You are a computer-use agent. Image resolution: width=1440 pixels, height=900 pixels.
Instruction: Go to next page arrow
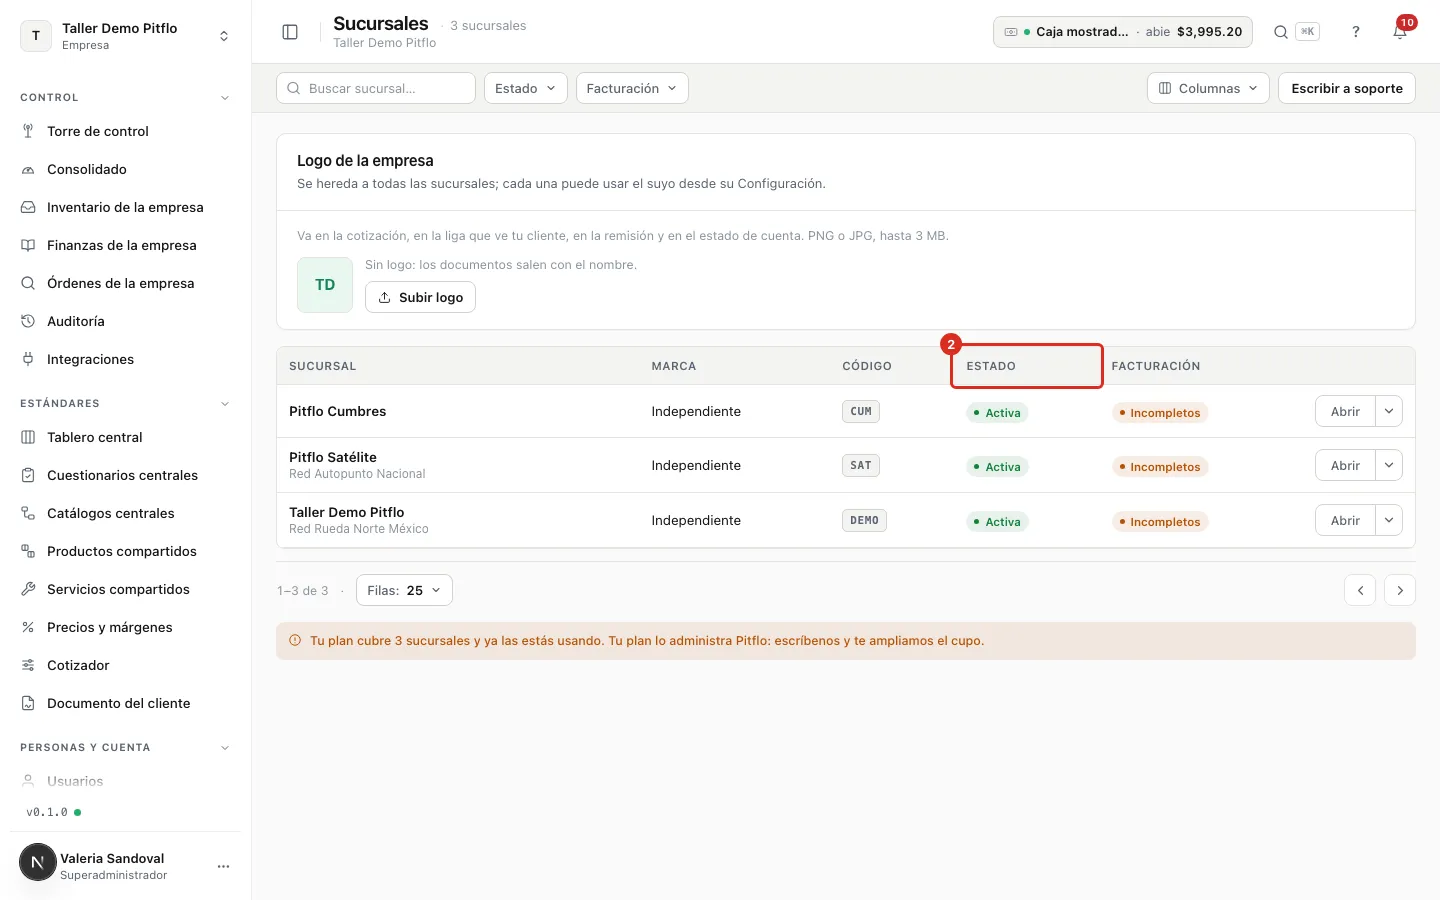1400,590
